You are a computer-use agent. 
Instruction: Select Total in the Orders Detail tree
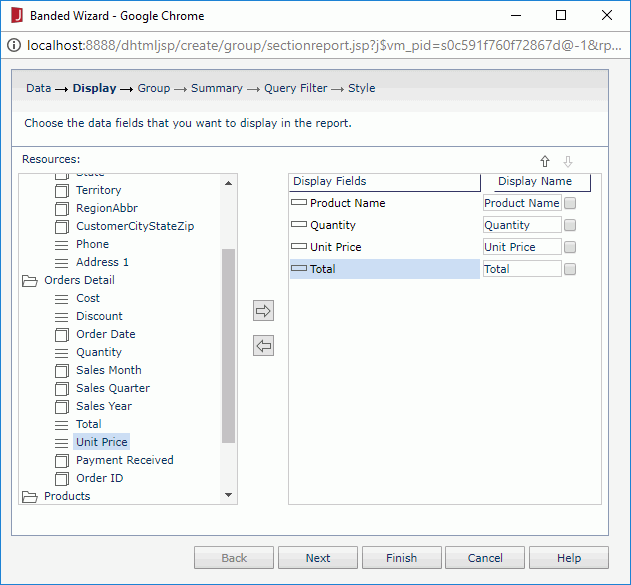(89, 424)
